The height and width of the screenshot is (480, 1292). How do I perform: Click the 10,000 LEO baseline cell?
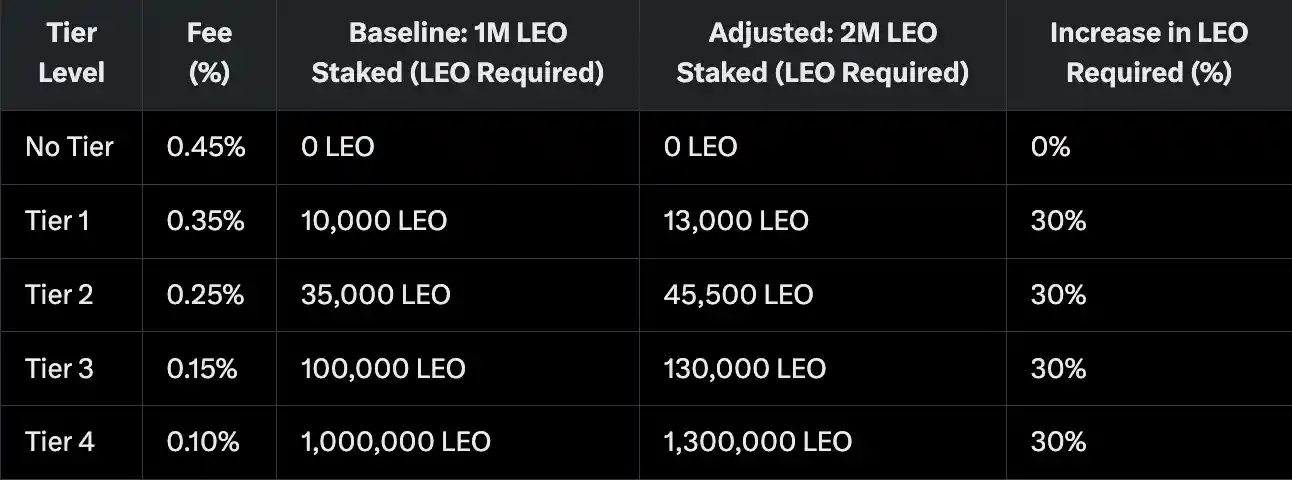pyautogui.click(x=374, y=220)
